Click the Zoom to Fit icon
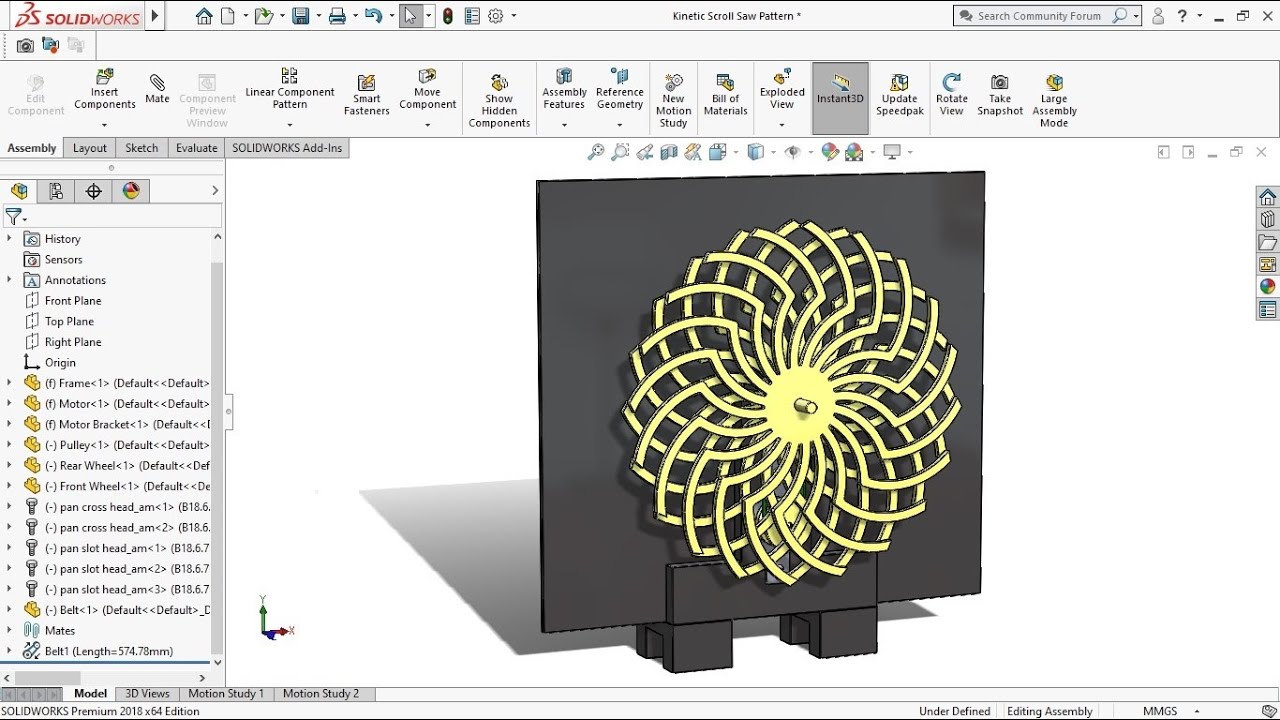The width and height of the screenshot is (1280, 720). pos(596,152)
